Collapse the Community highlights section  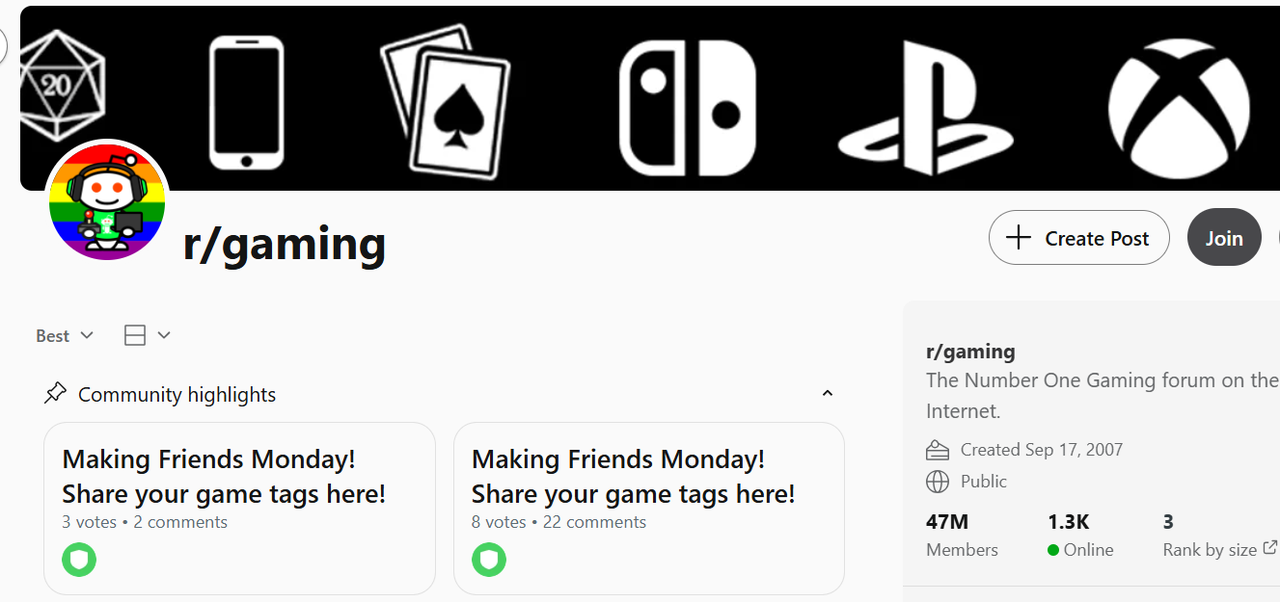click(x=827, y=394)
